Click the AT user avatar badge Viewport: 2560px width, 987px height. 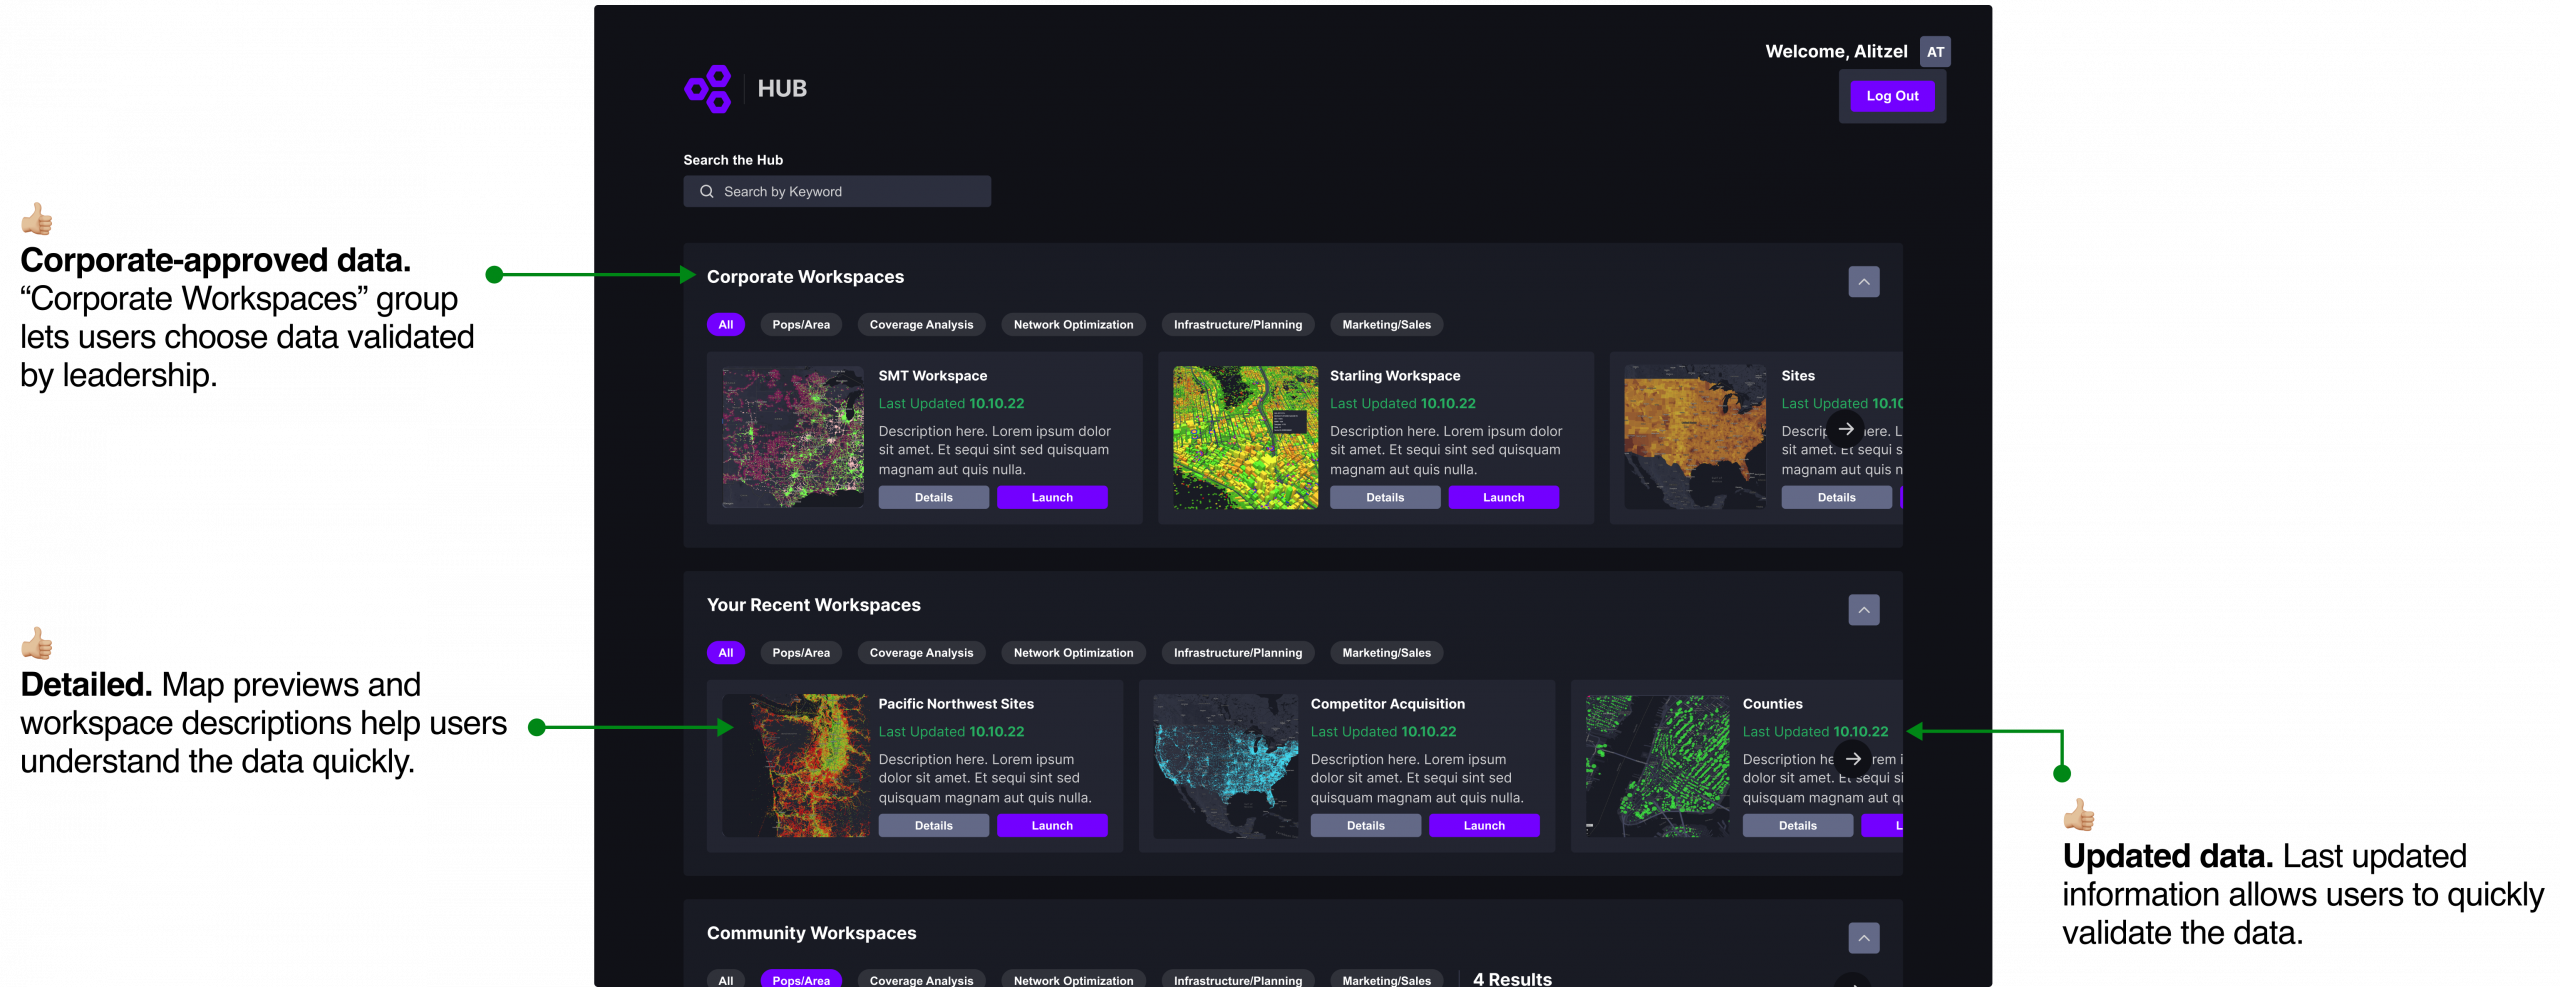point(1935,52)
